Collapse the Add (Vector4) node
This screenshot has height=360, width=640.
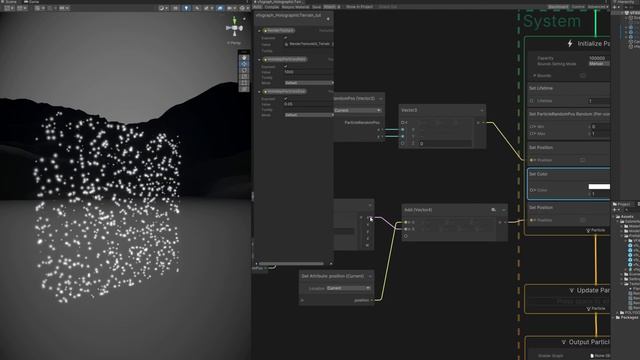tap(504, 210)
